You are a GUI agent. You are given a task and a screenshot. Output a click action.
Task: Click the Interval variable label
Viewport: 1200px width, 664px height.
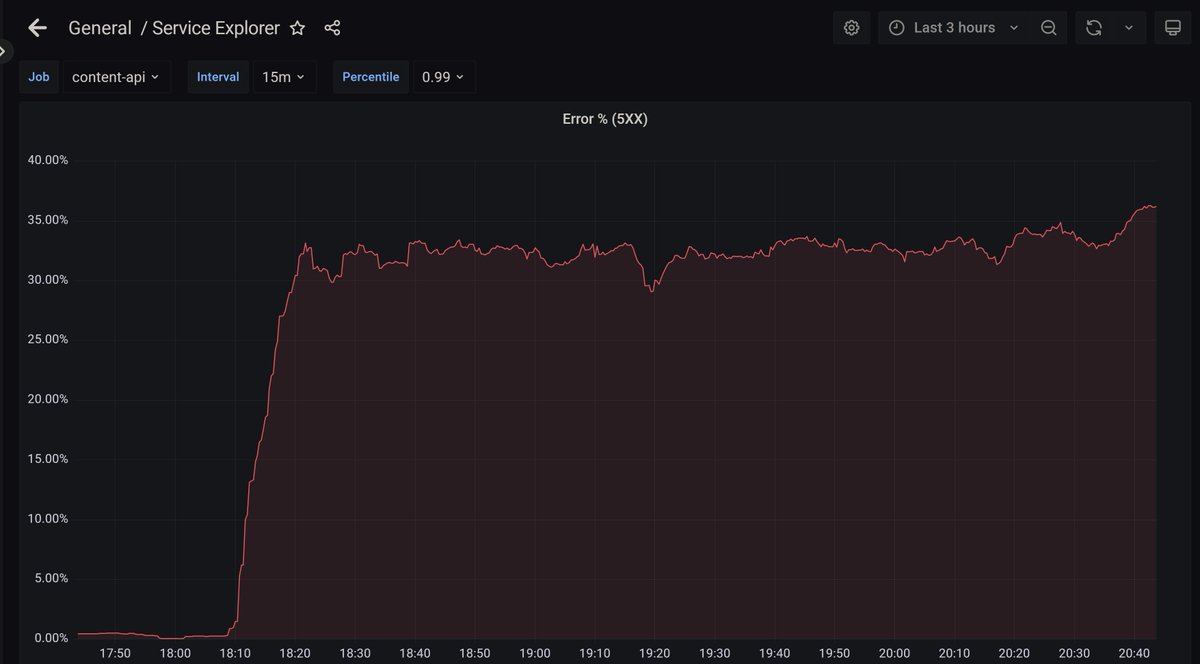(217, 76)
